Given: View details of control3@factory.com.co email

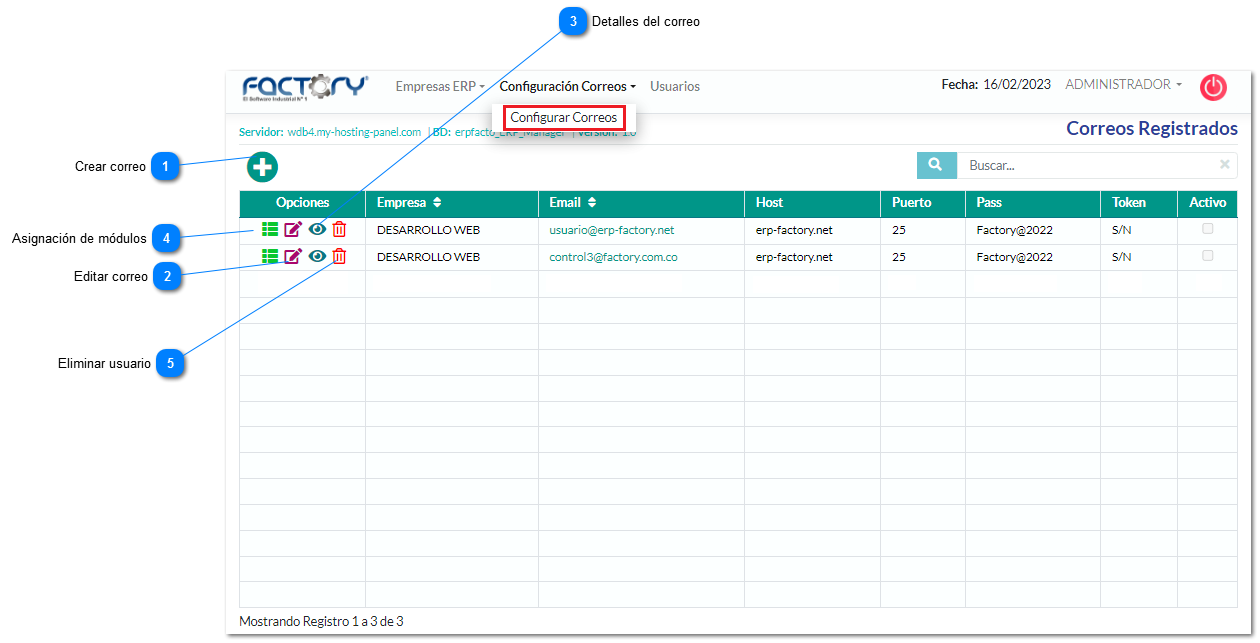Looking at the screenshot, I should pyautogui.click(x=317, y=257).
